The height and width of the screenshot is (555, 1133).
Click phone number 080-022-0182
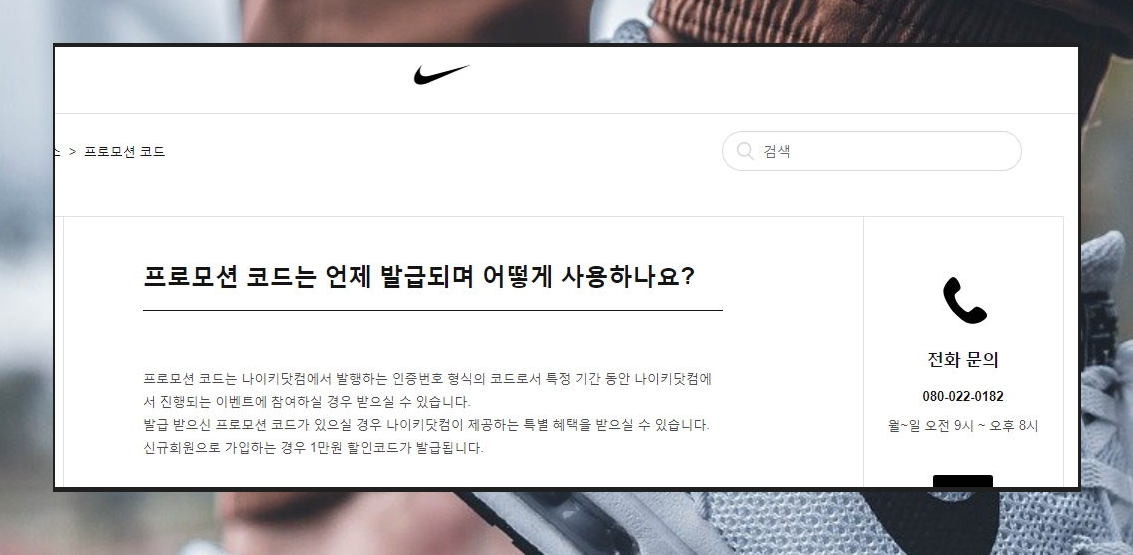tap(962, 396)
